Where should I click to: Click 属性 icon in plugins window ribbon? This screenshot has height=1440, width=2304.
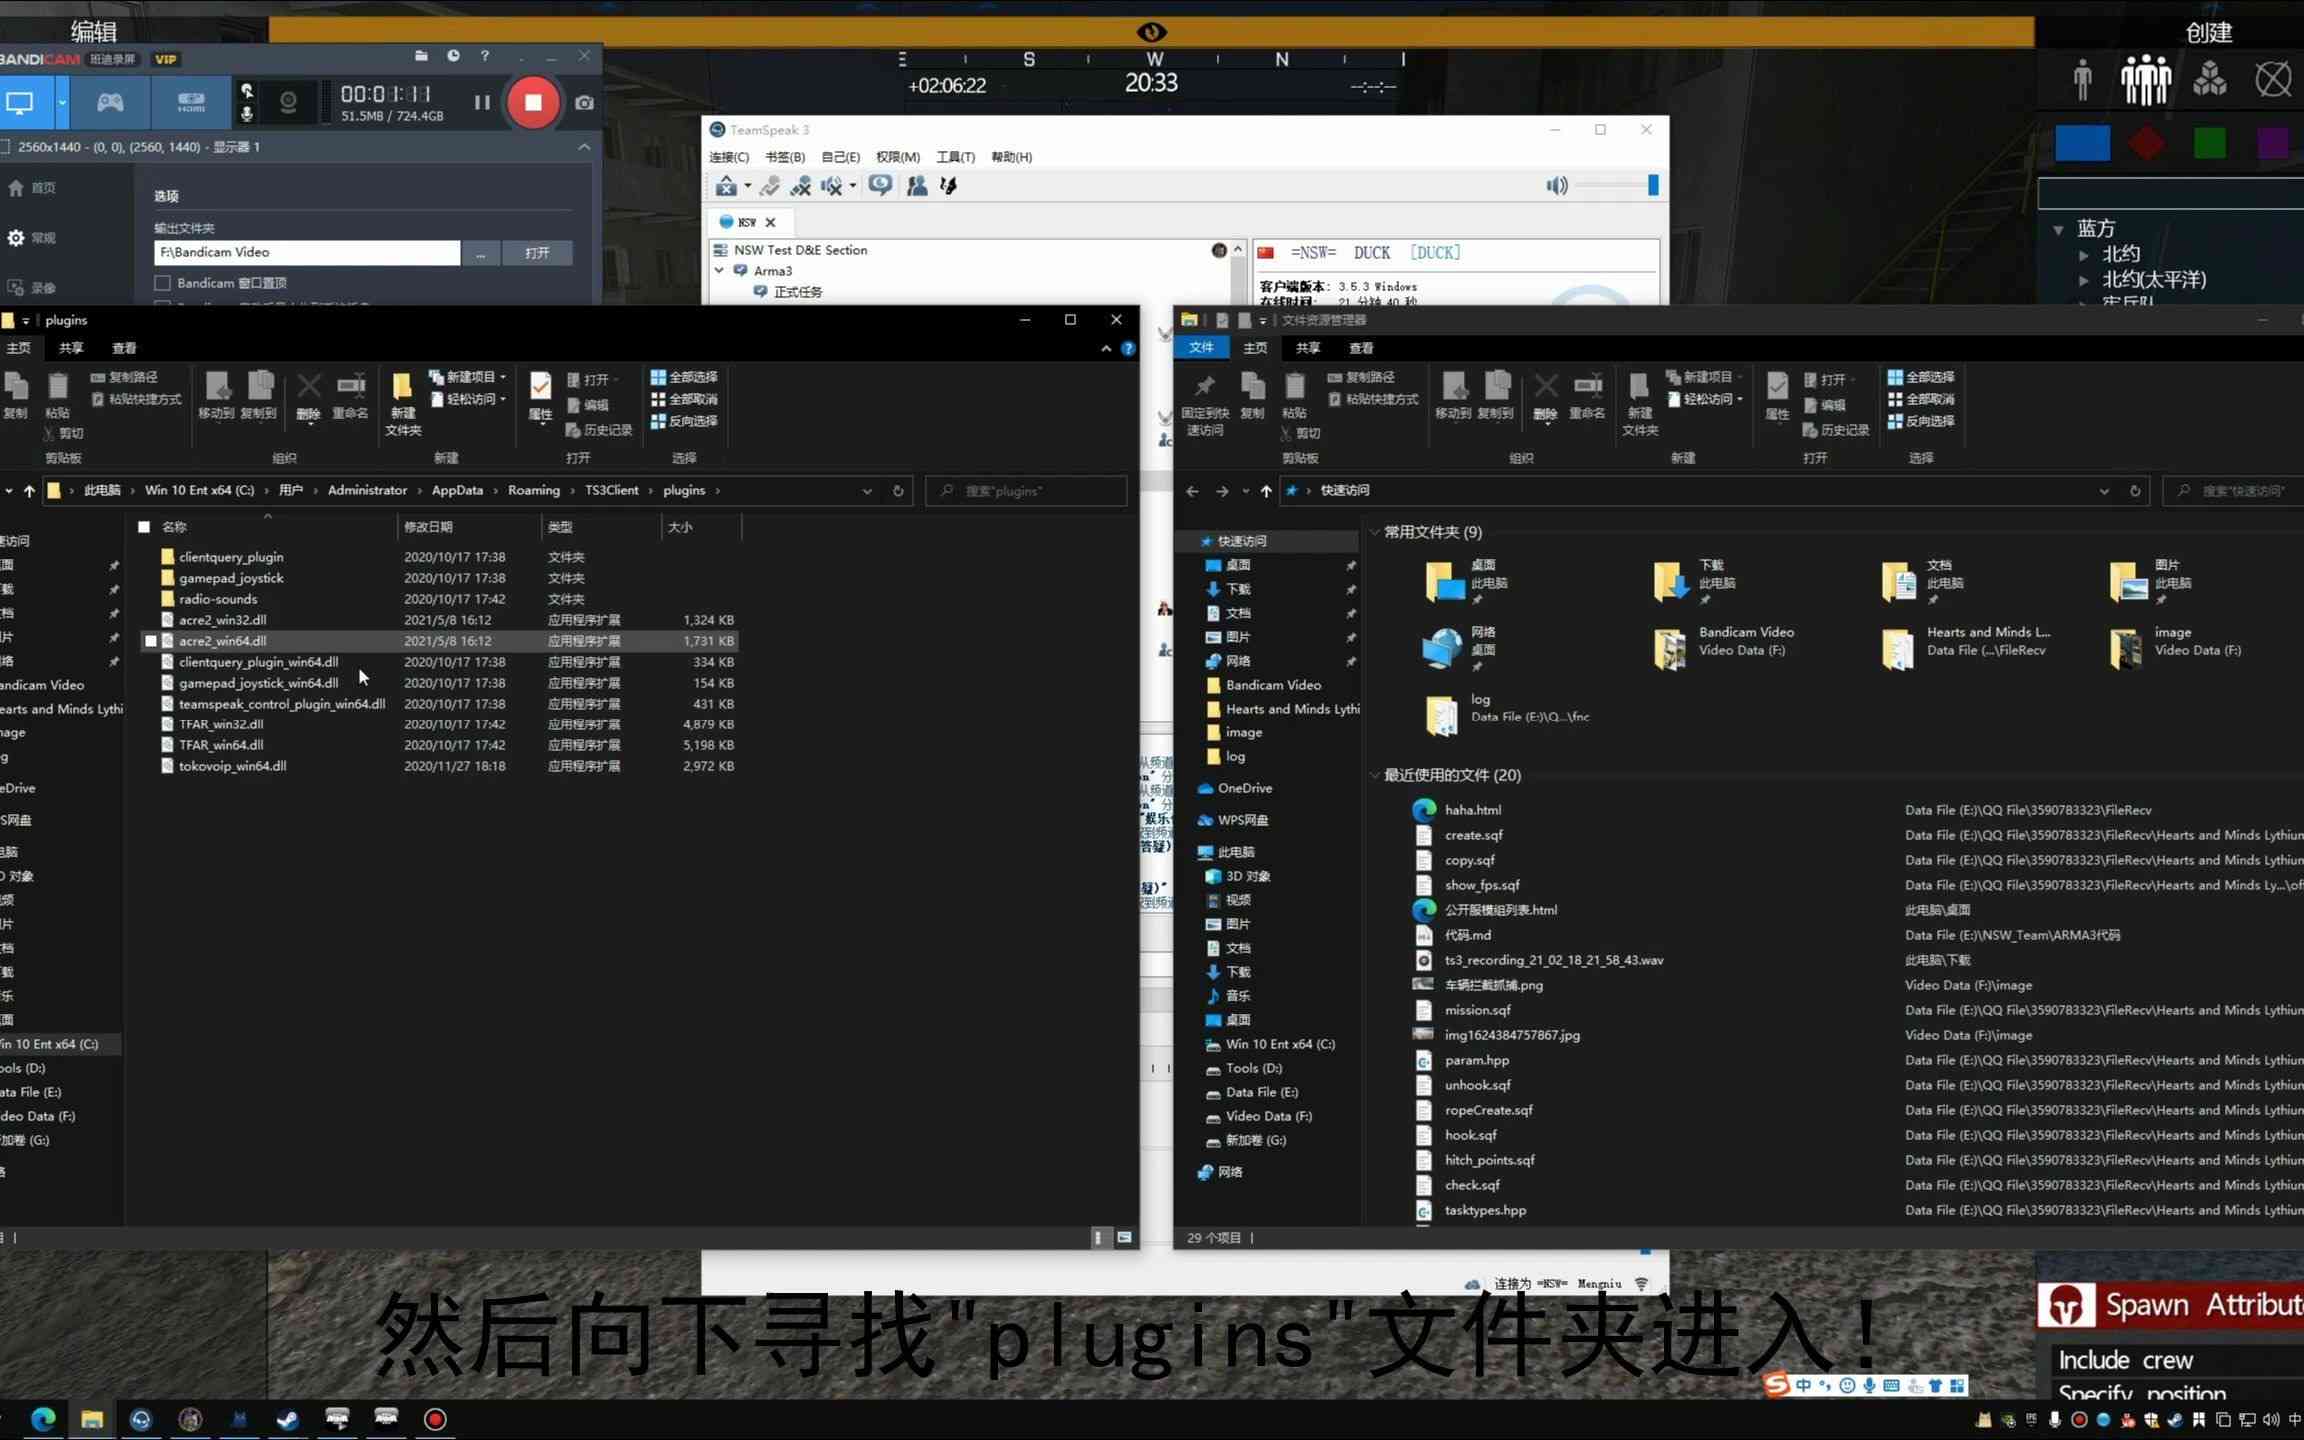(x=540, y=398)
